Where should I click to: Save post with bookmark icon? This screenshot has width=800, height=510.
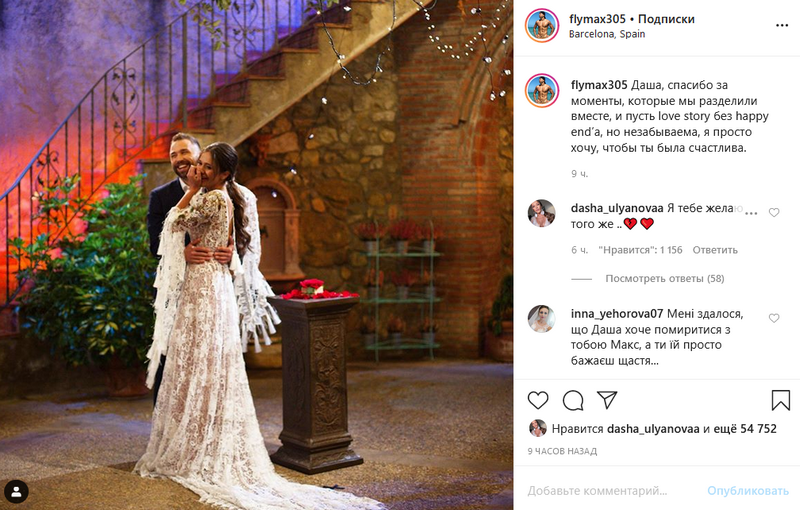[x=781, y=400]
